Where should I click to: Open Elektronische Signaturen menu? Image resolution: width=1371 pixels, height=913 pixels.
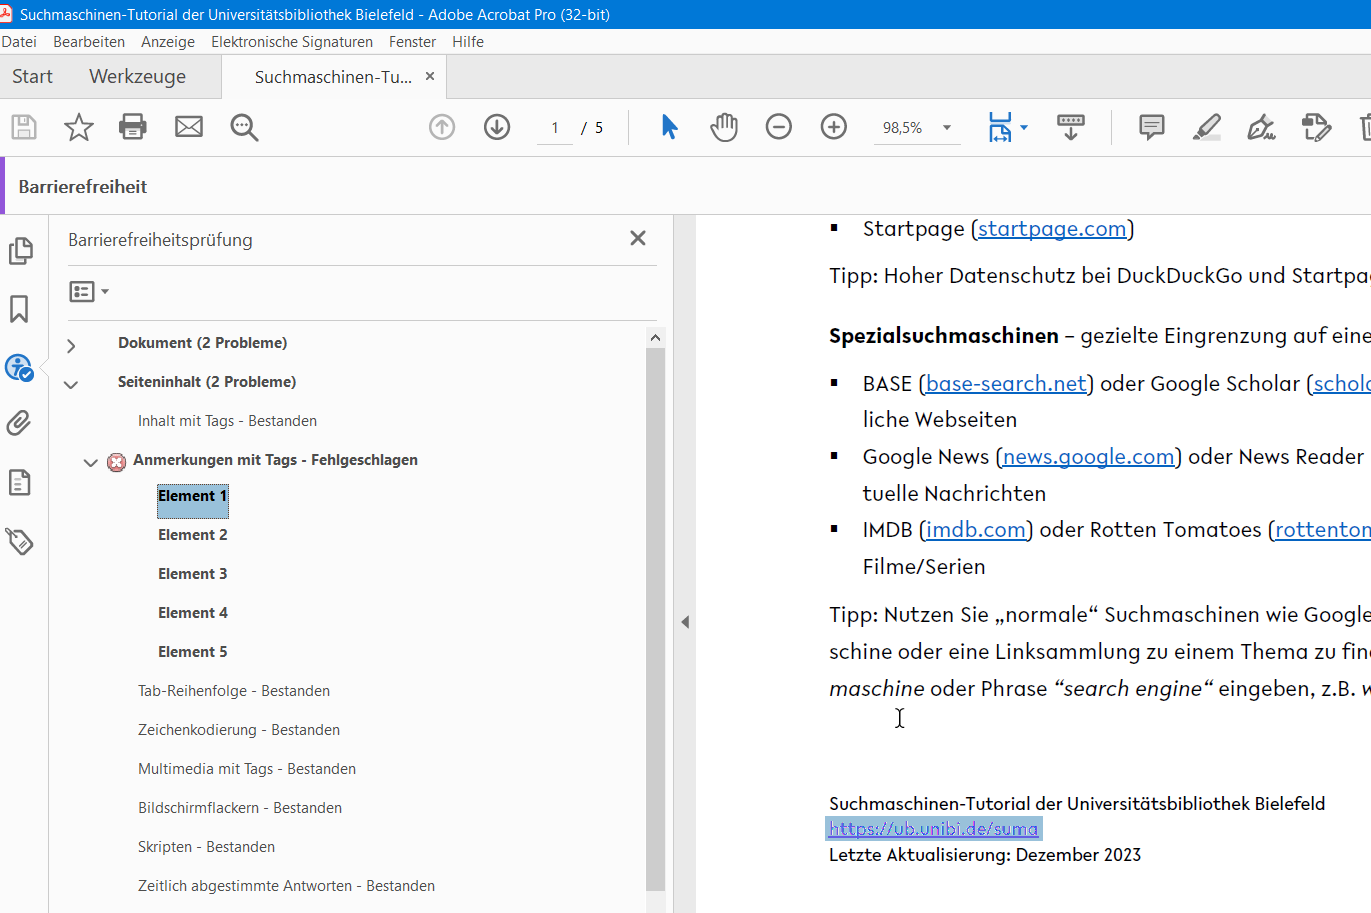coord(292,42)
